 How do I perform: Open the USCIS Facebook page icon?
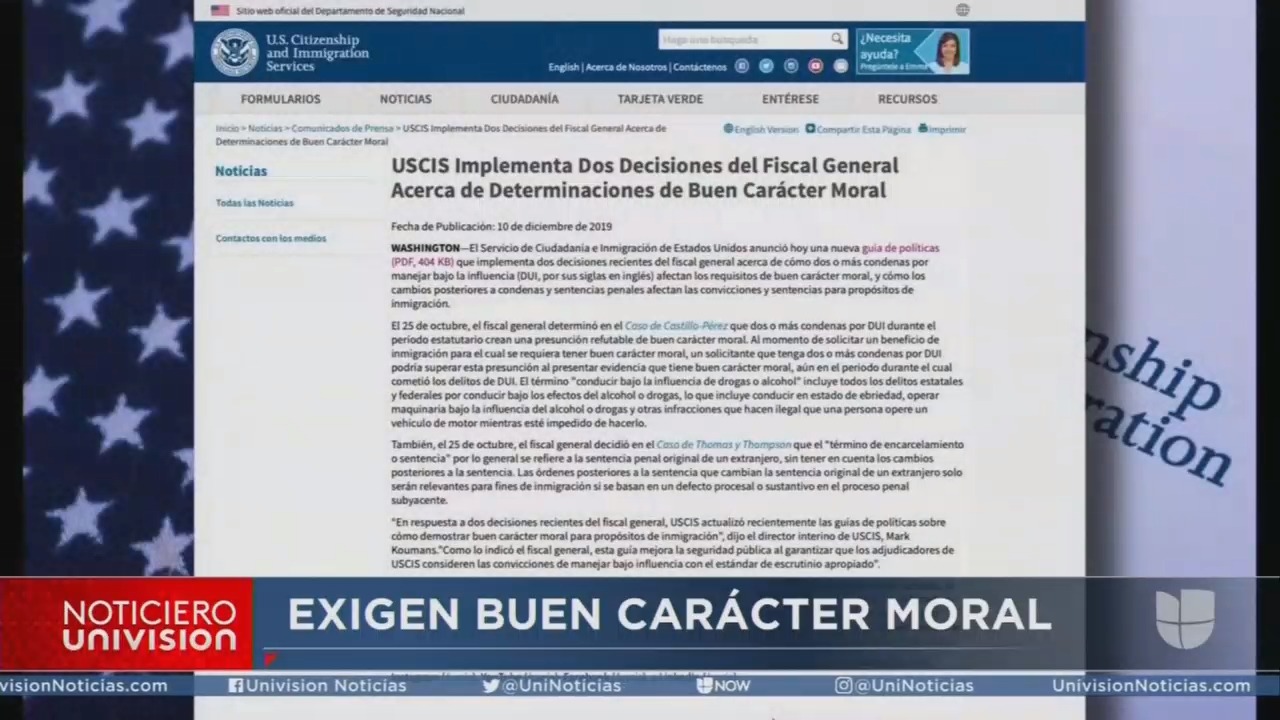[x=742, y=66]
